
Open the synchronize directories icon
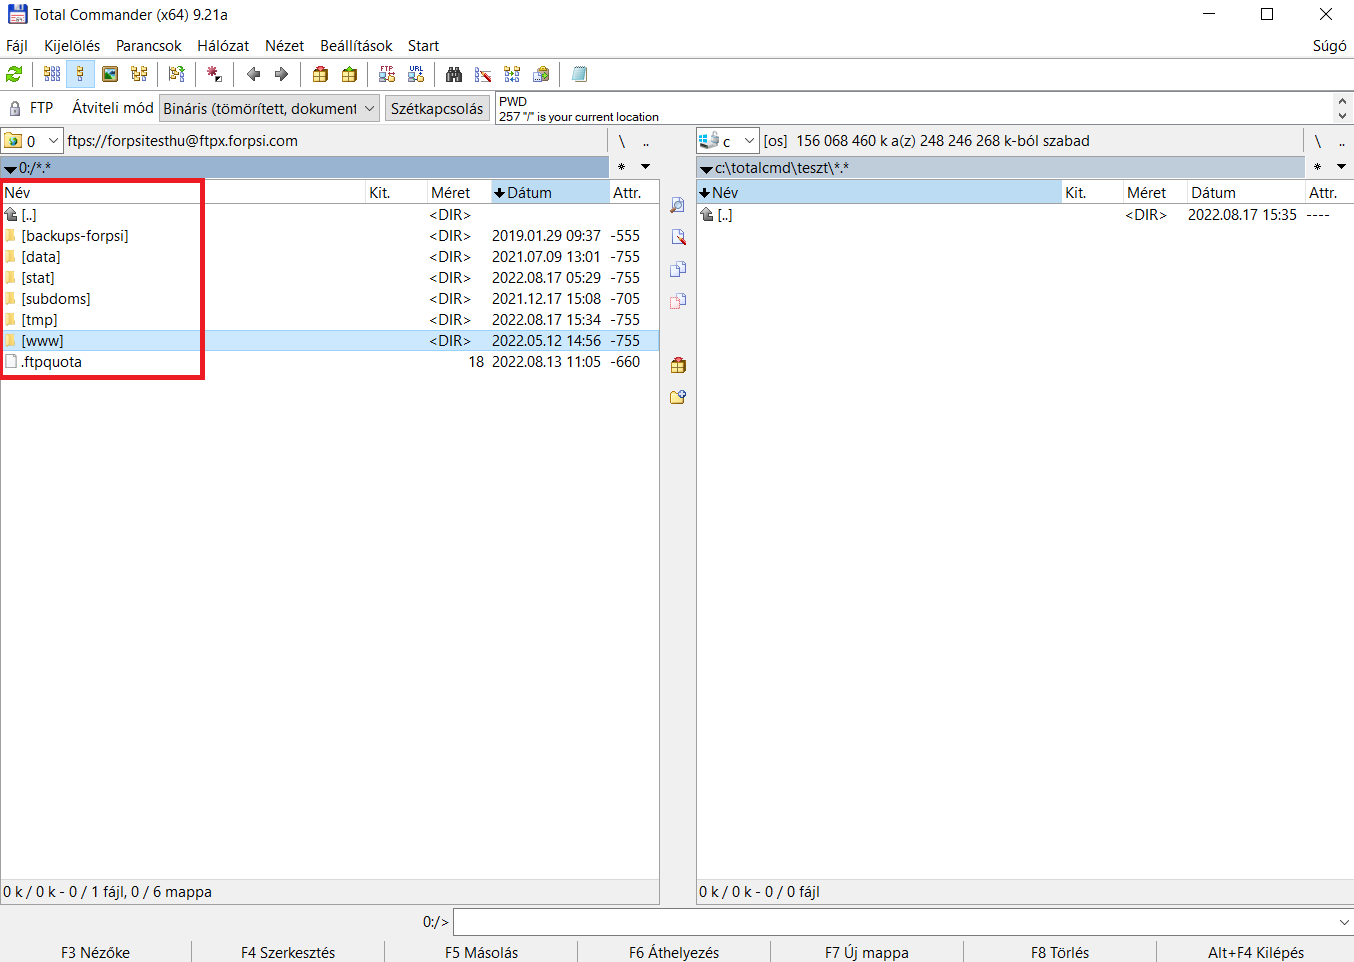[x=512, y=74]
